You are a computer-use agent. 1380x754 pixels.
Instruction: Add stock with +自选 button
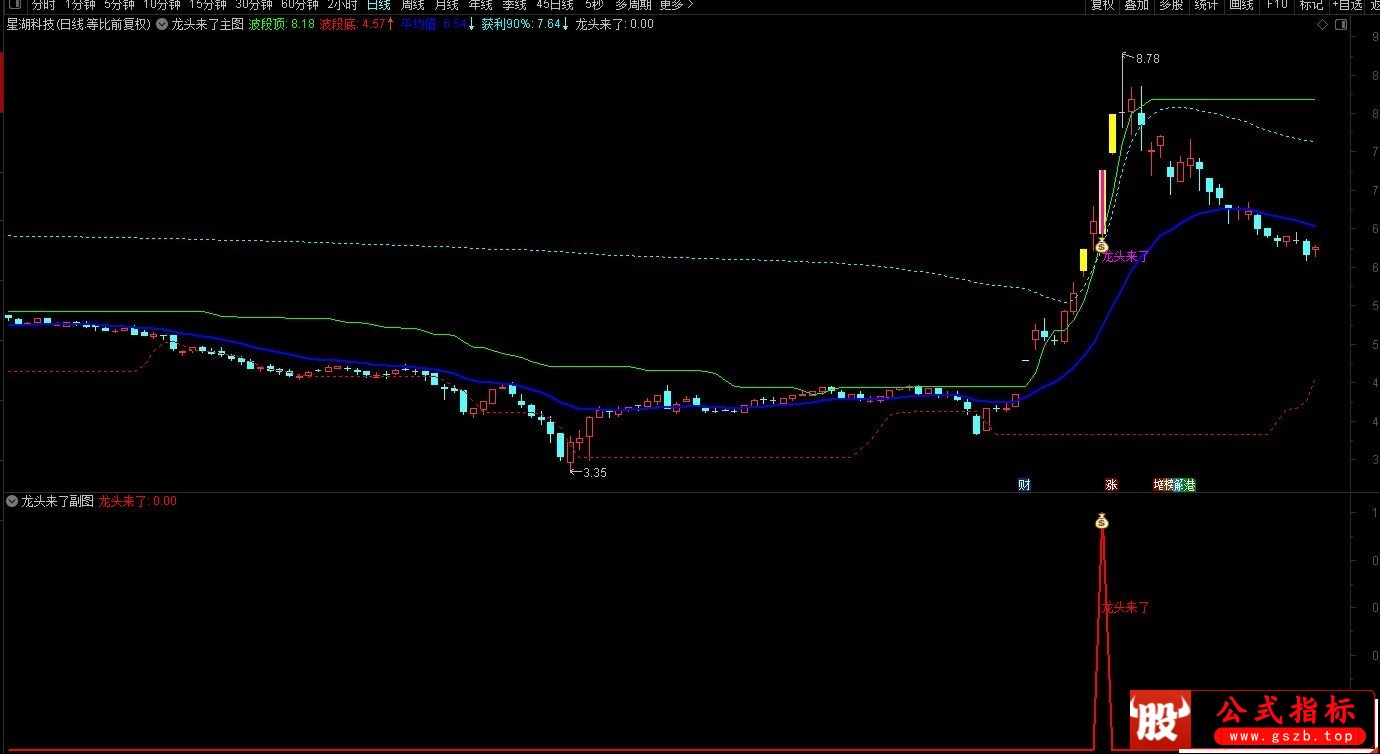click(1347, 5)
